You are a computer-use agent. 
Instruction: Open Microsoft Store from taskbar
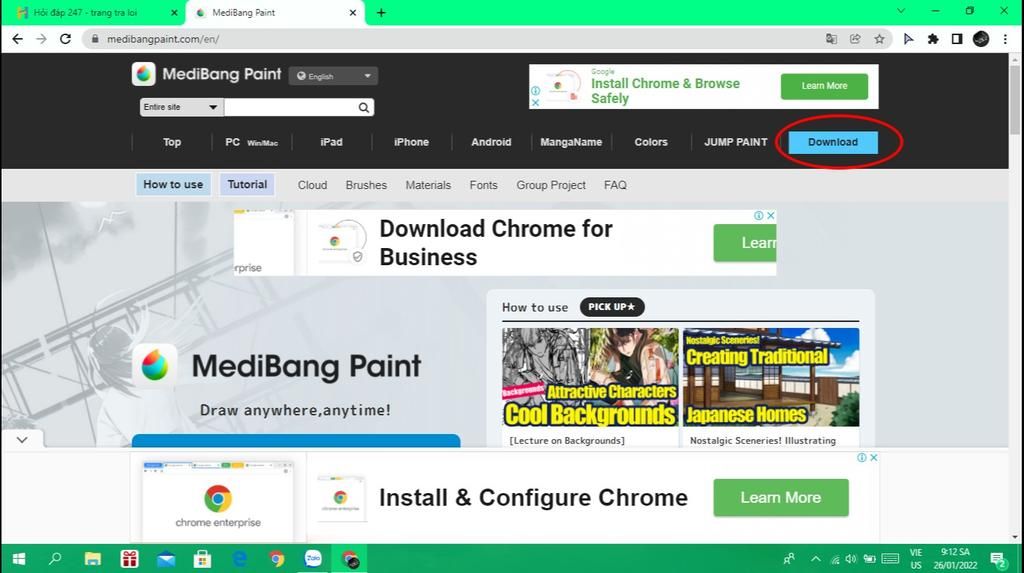[202, 559]
